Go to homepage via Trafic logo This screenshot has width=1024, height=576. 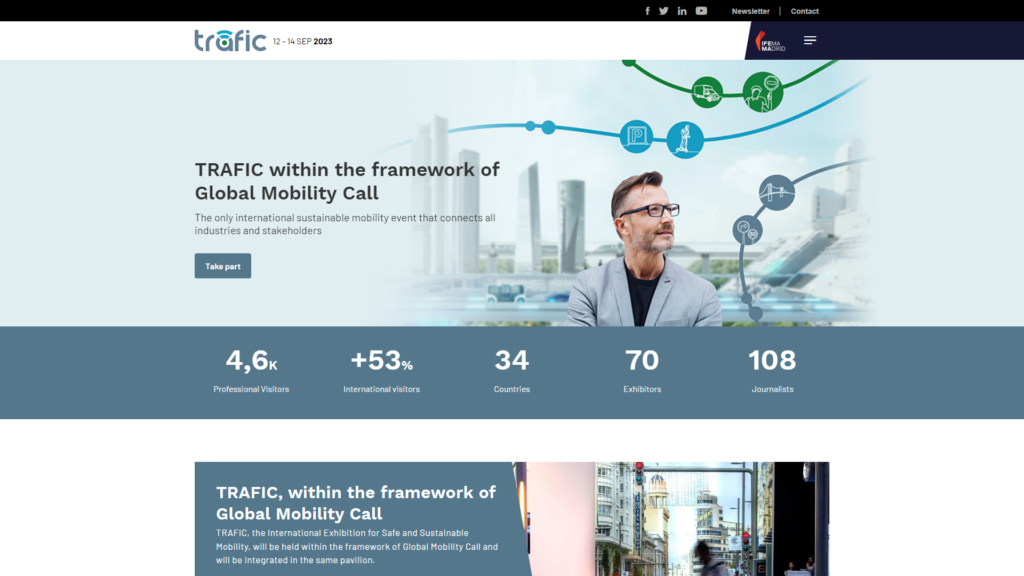[230, 40]
